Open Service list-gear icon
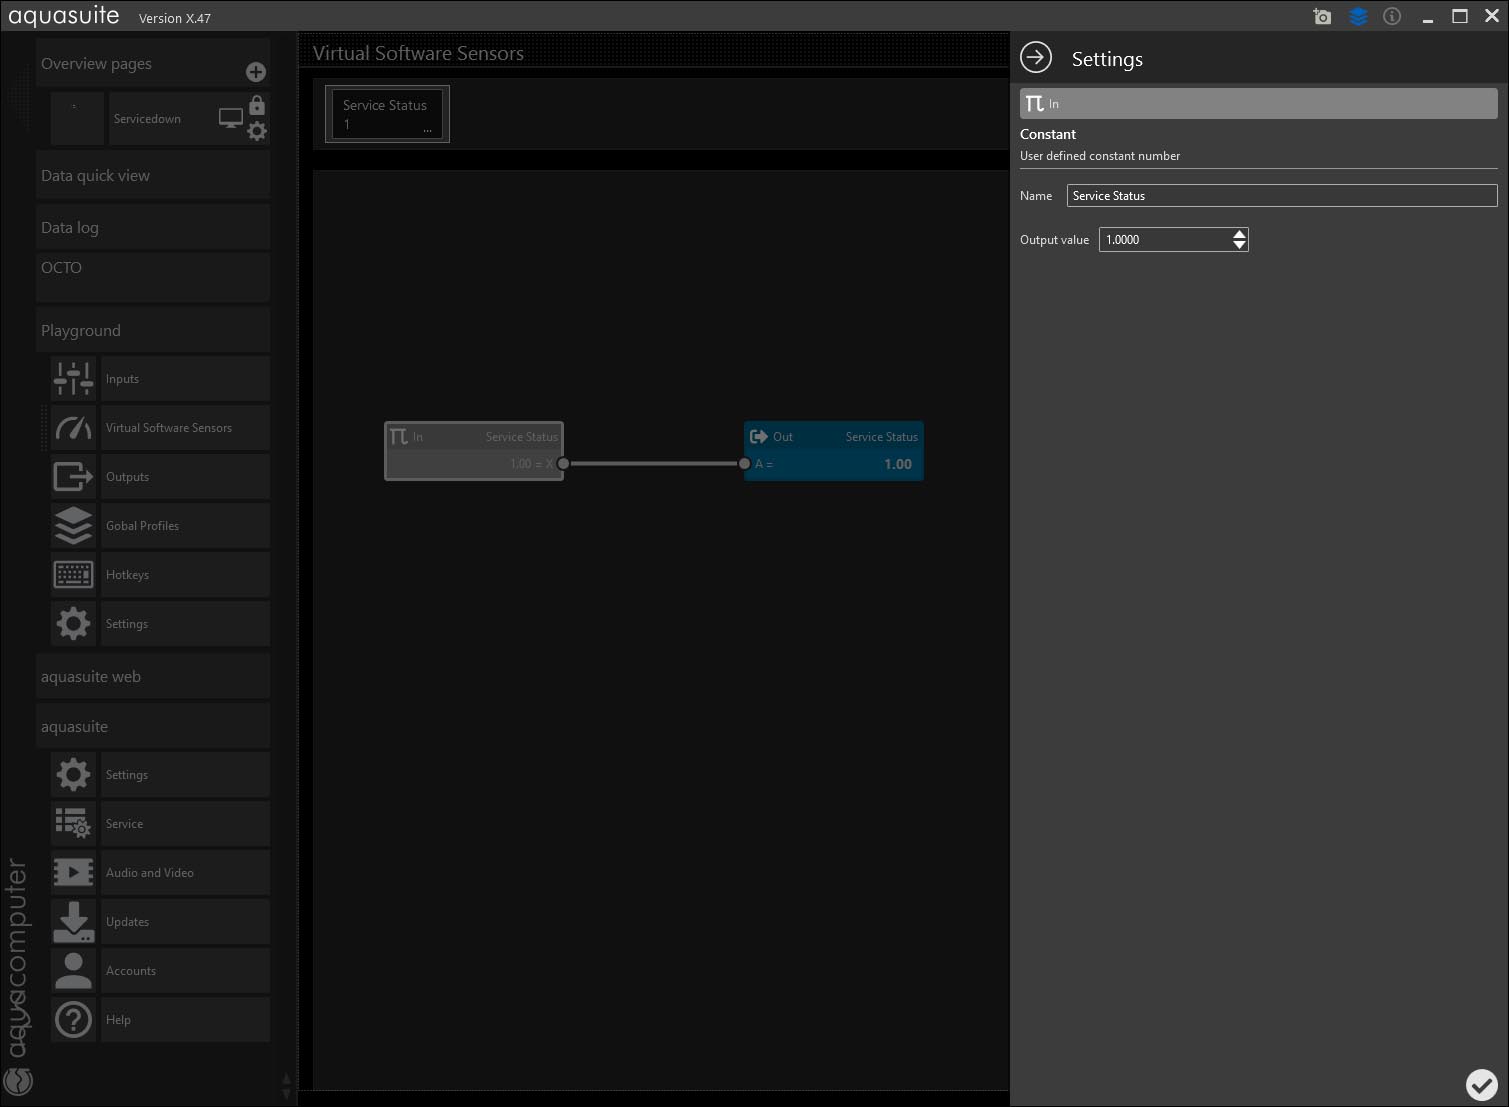The height and width of the screenshot is (1107, 1509). click(73, 824)
